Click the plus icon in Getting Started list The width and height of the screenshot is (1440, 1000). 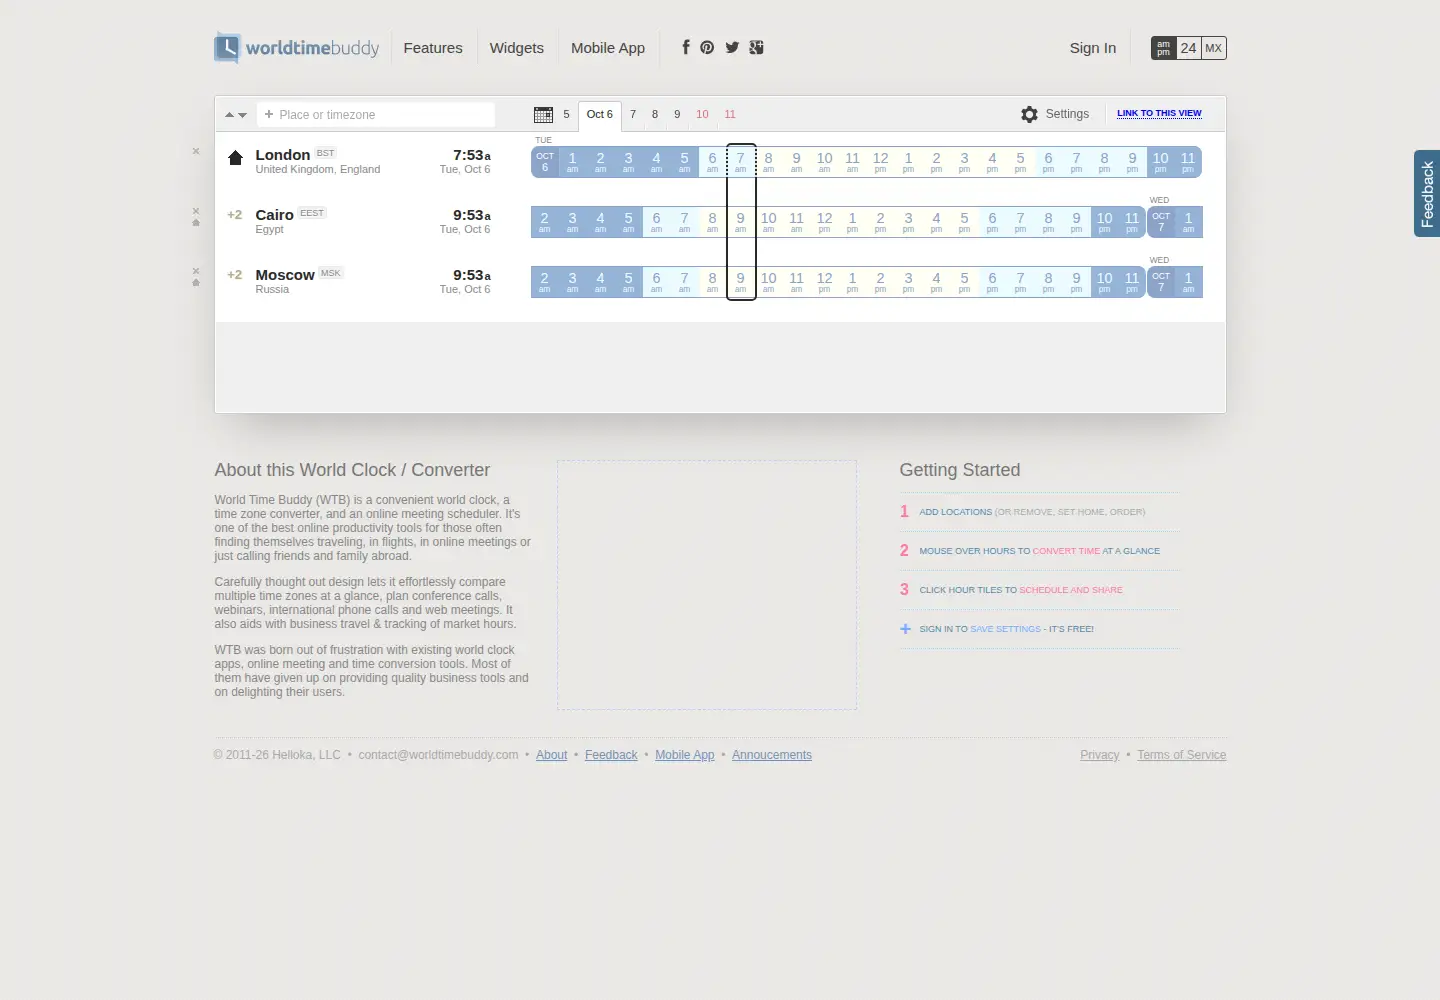pos(905,629)
